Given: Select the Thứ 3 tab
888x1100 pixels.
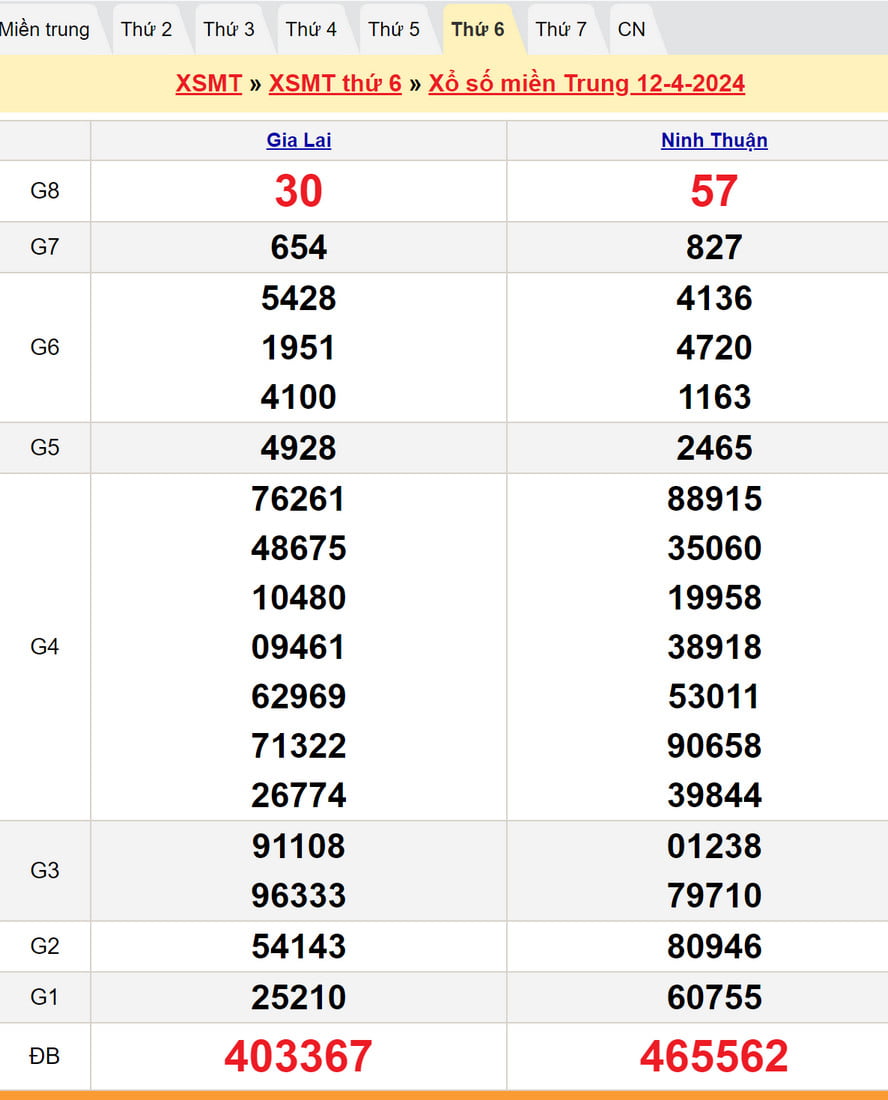Looking at the screenshot, I should [x=229, y=29].
